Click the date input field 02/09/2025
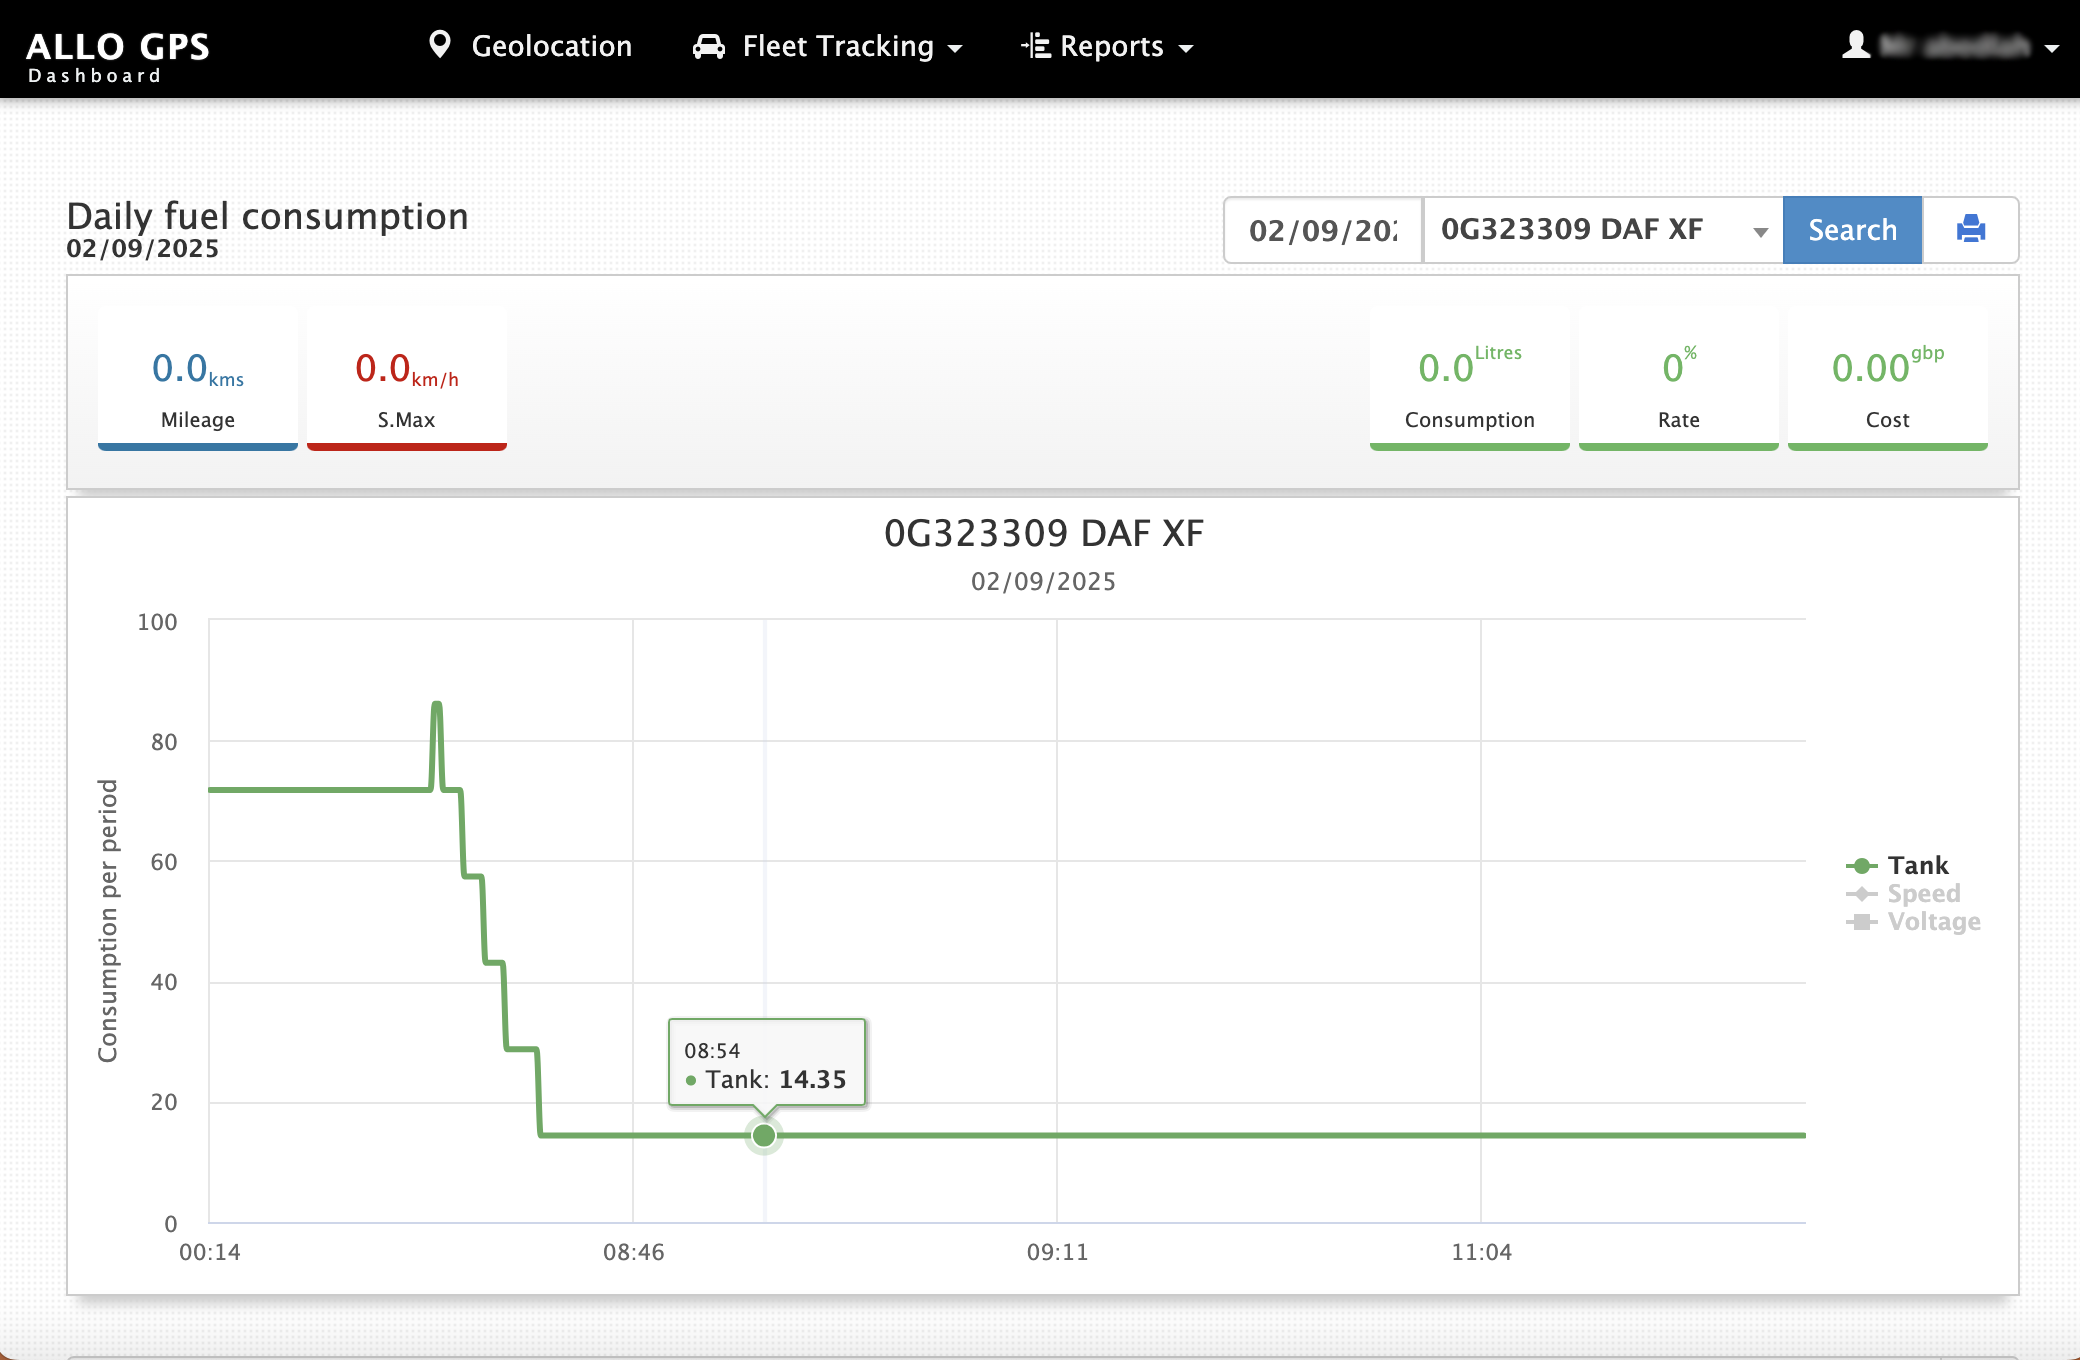Screen dimensions: 2080x1360 (x=1322, y=230)
